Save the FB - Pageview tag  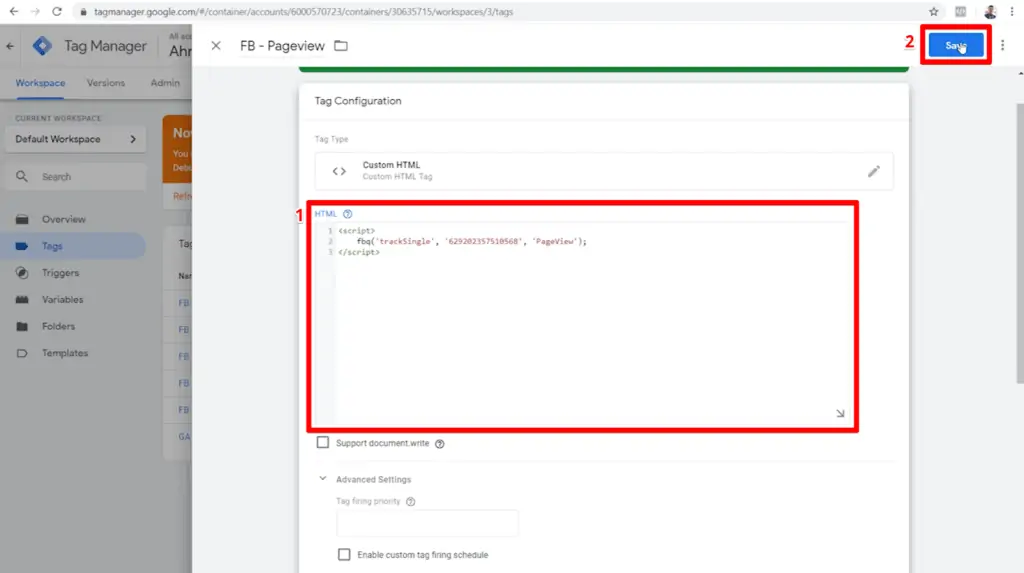pos(956,45)
